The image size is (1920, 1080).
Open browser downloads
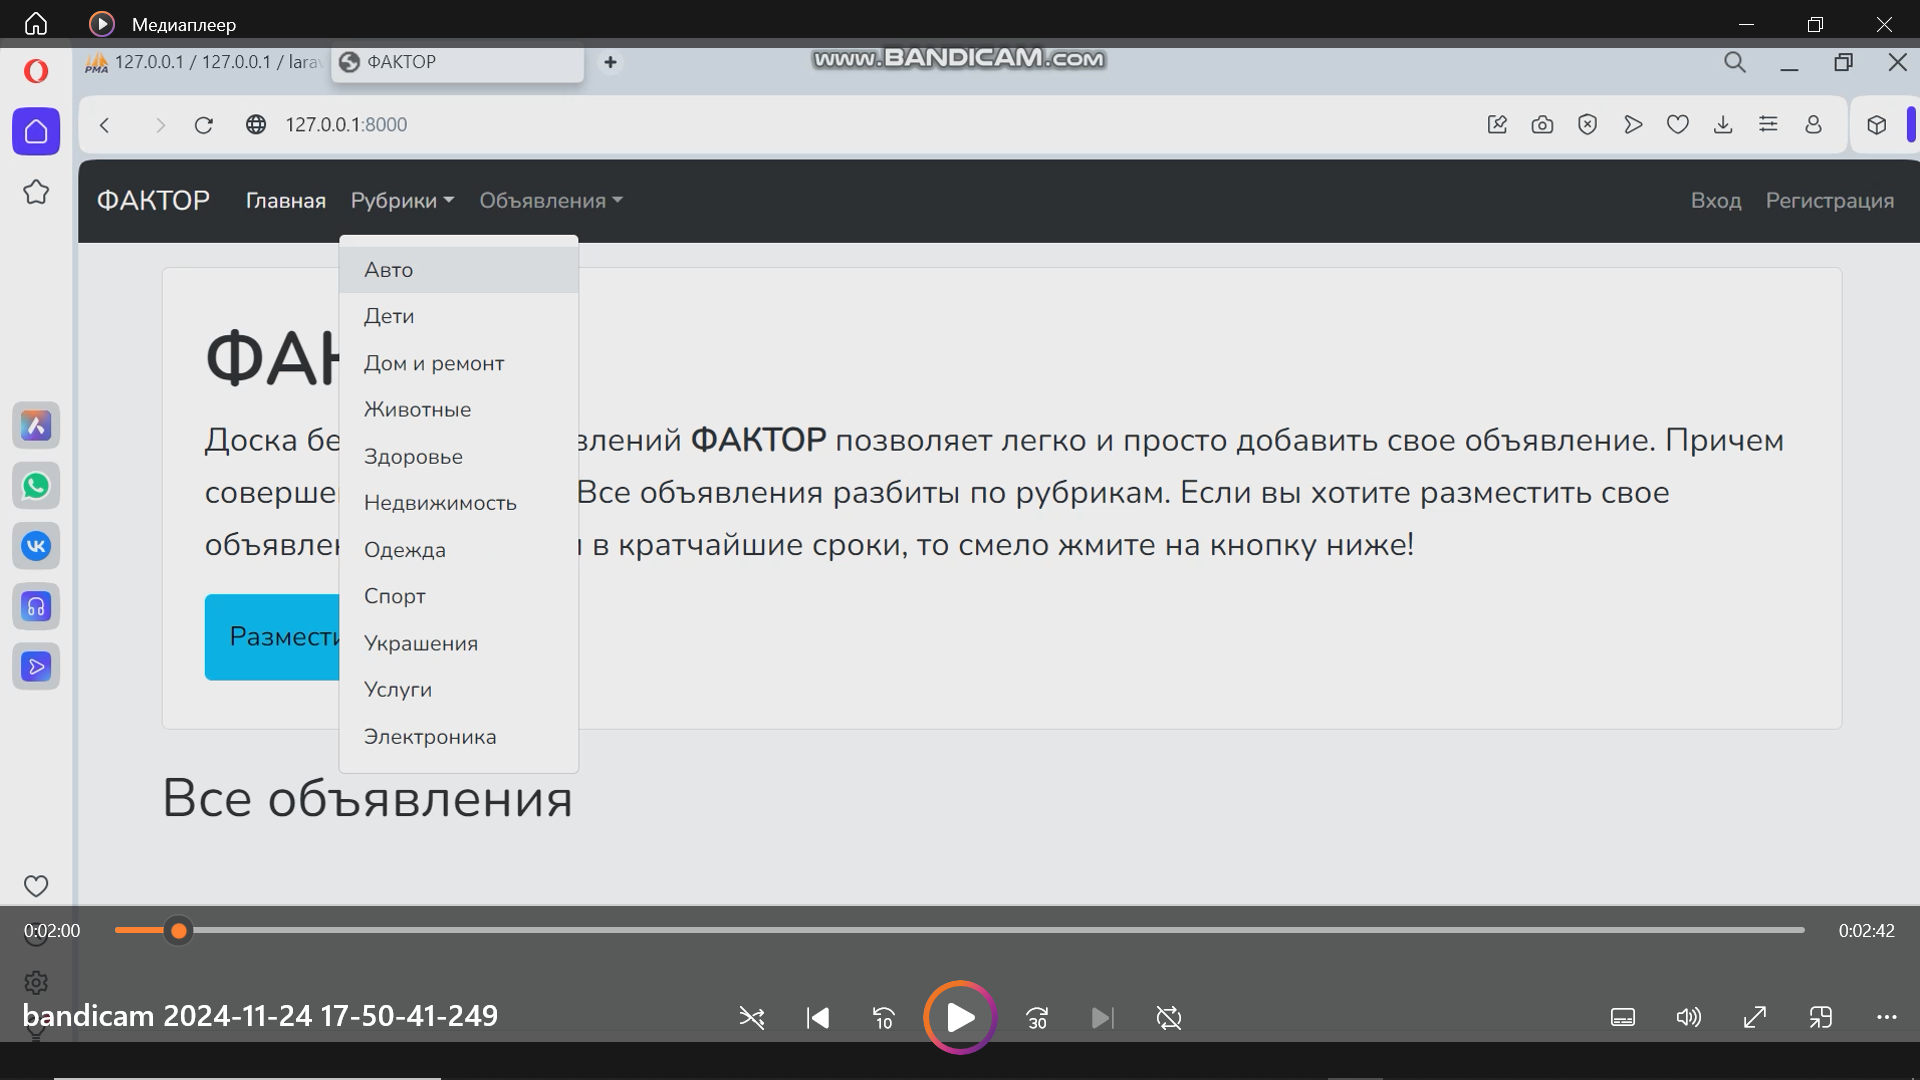[x=1723, y=125]
